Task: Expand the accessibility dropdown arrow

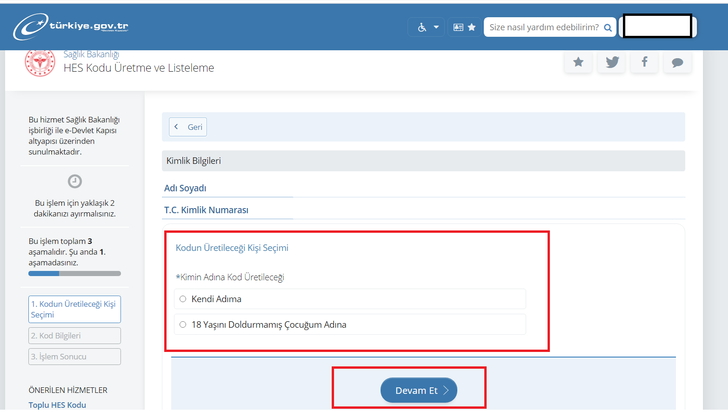Action: pos(436,27)
